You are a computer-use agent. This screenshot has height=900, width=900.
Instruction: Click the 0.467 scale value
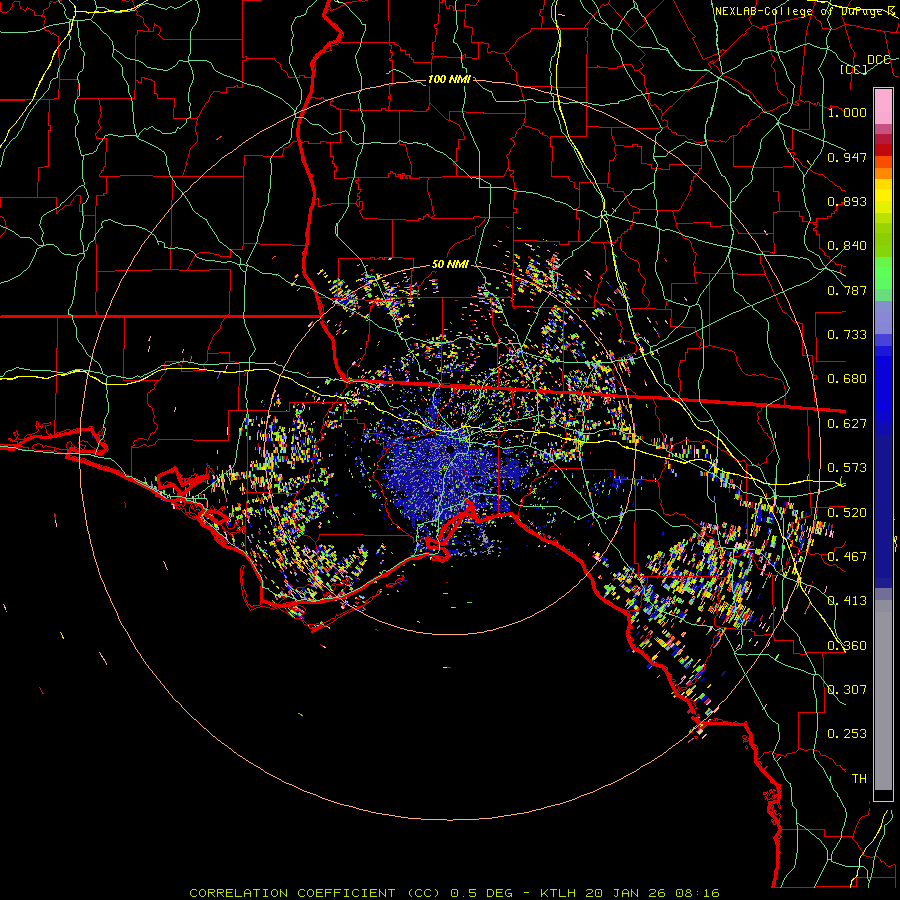[847, 557]
